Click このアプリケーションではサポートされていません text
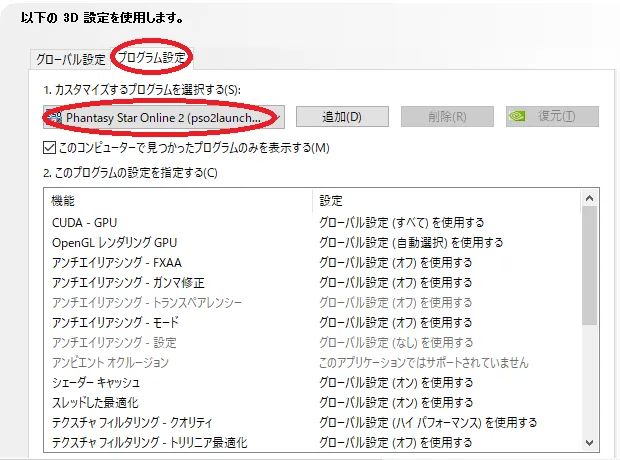Image resolution: width=620 pixels, height=460 pixels. (x=424, y=363)
